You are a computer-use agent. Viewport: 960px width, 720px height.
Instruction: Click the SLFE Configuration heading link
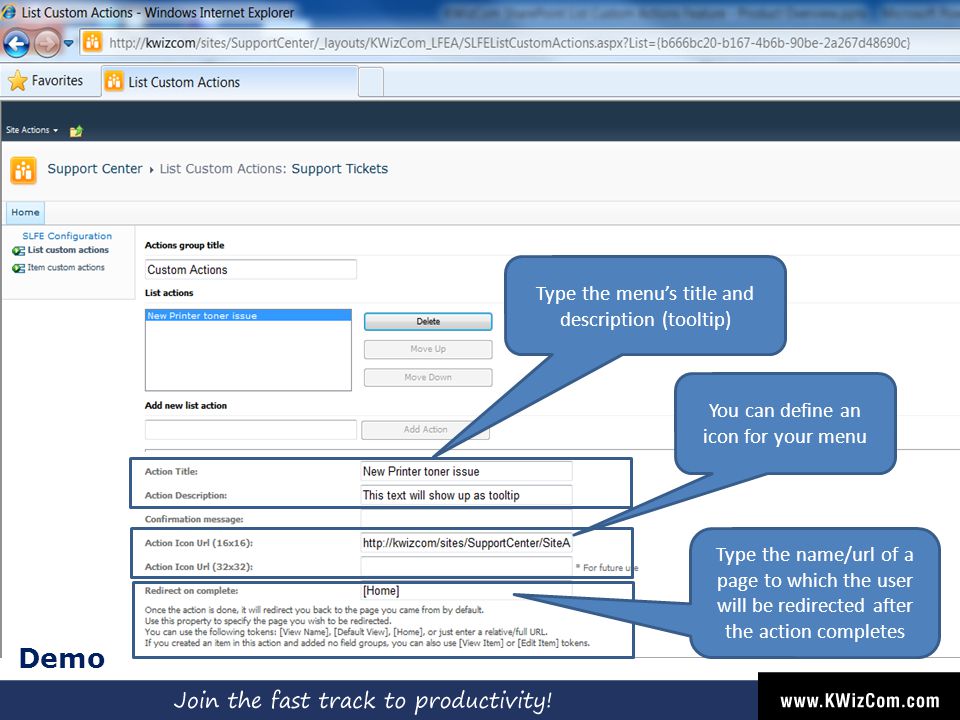(x=67, y=236)
